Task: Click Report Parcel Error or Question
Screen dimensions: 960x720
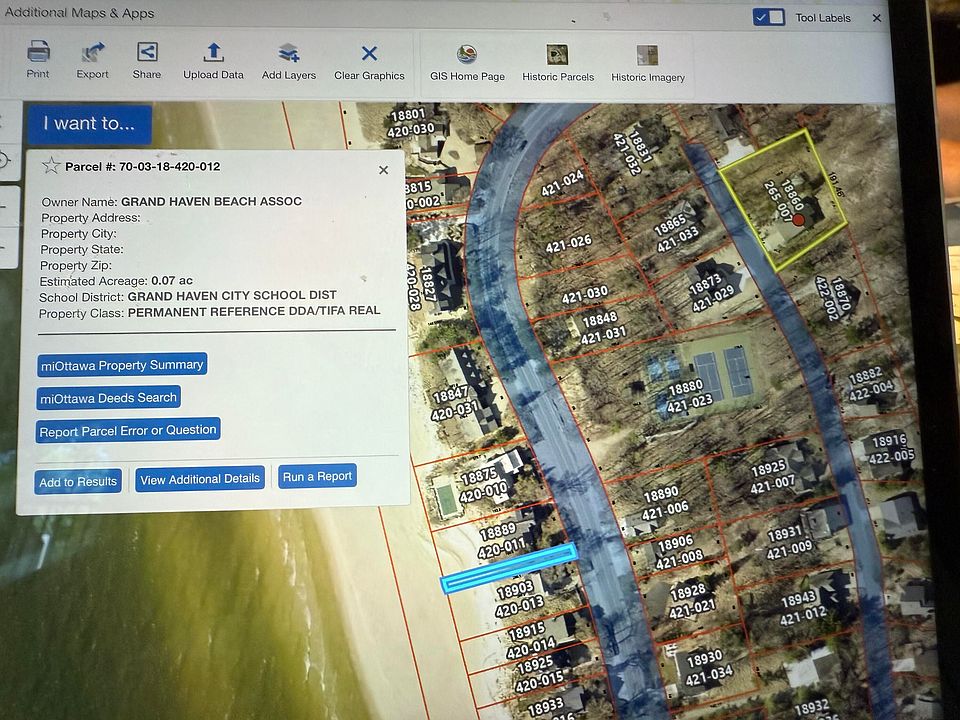Action: click(x=127, y=431)
